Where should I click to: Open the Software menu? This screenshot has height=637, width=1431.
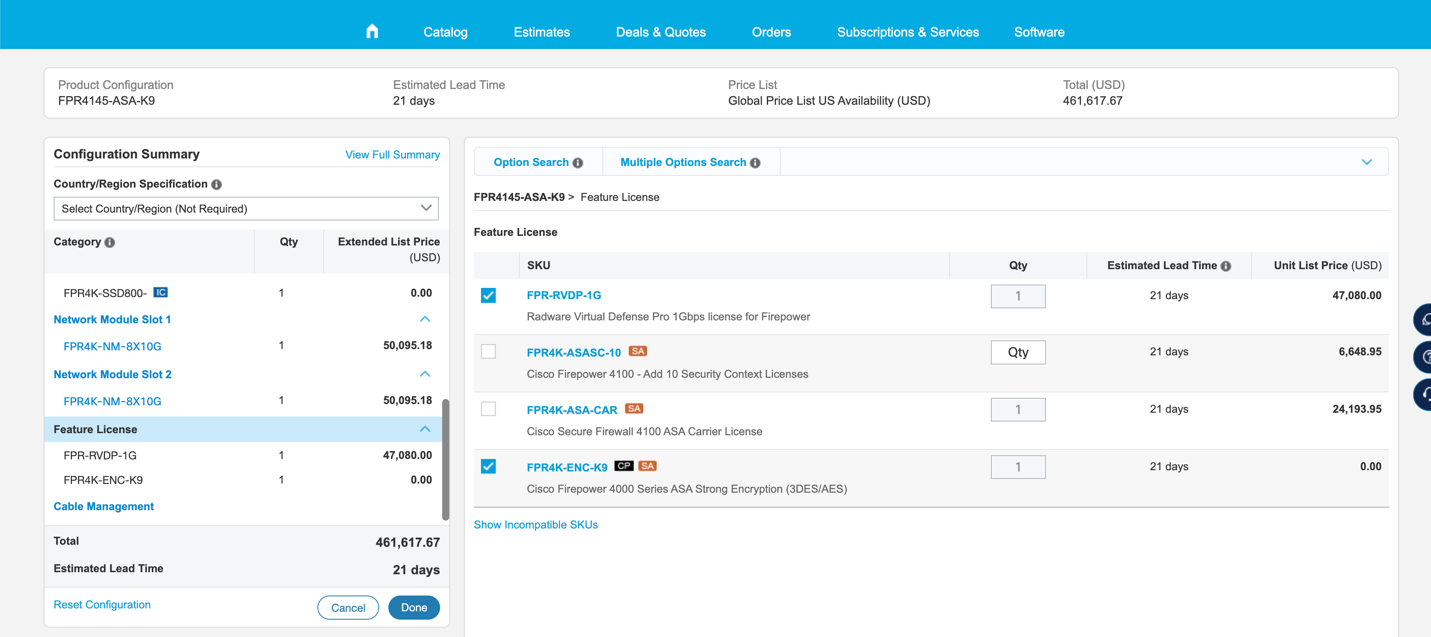coord(1039,32)
